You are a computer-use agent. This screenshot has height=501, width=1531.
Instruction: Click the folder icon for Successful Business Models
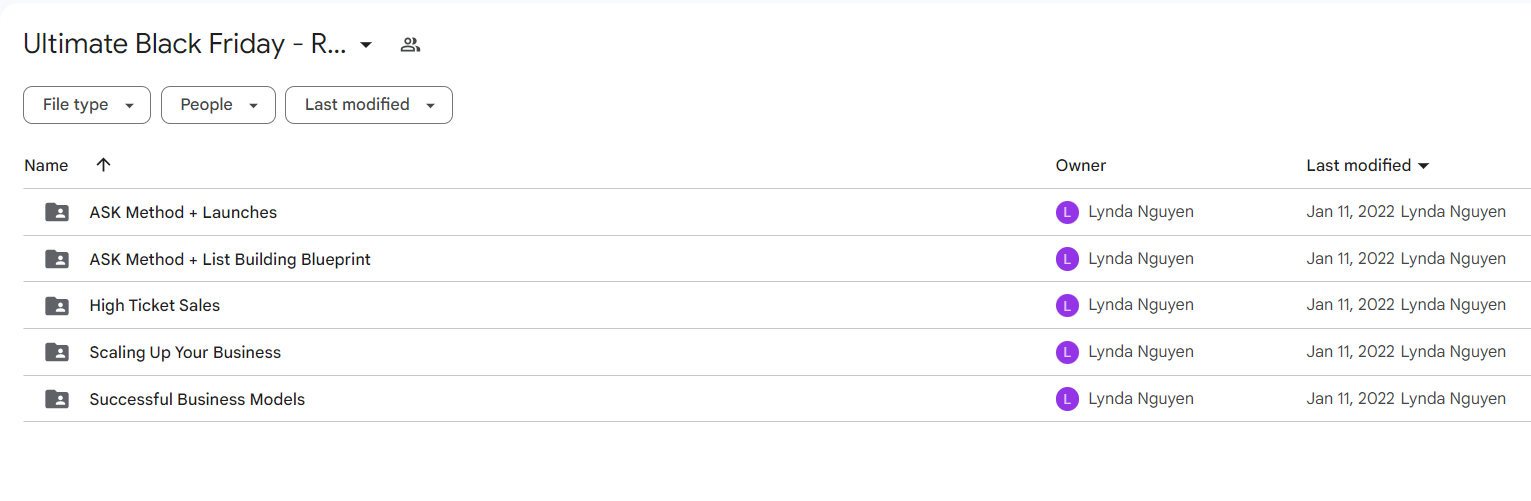click(57, 399)
